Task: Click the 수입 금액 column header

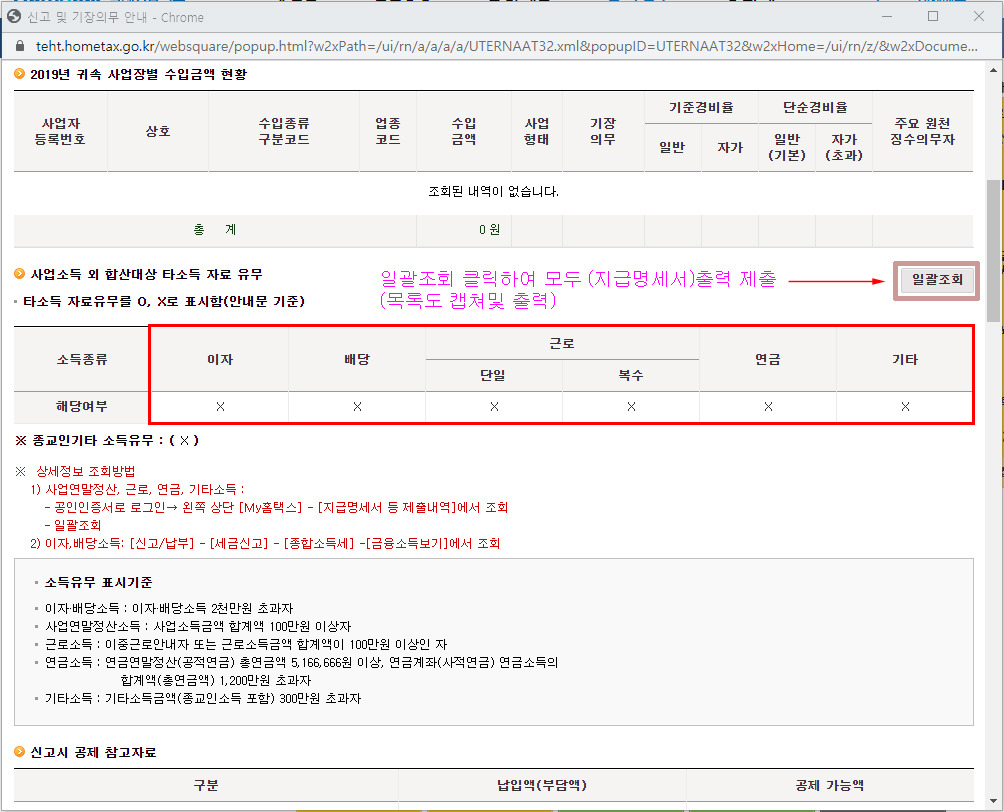Action: [464, 131]
